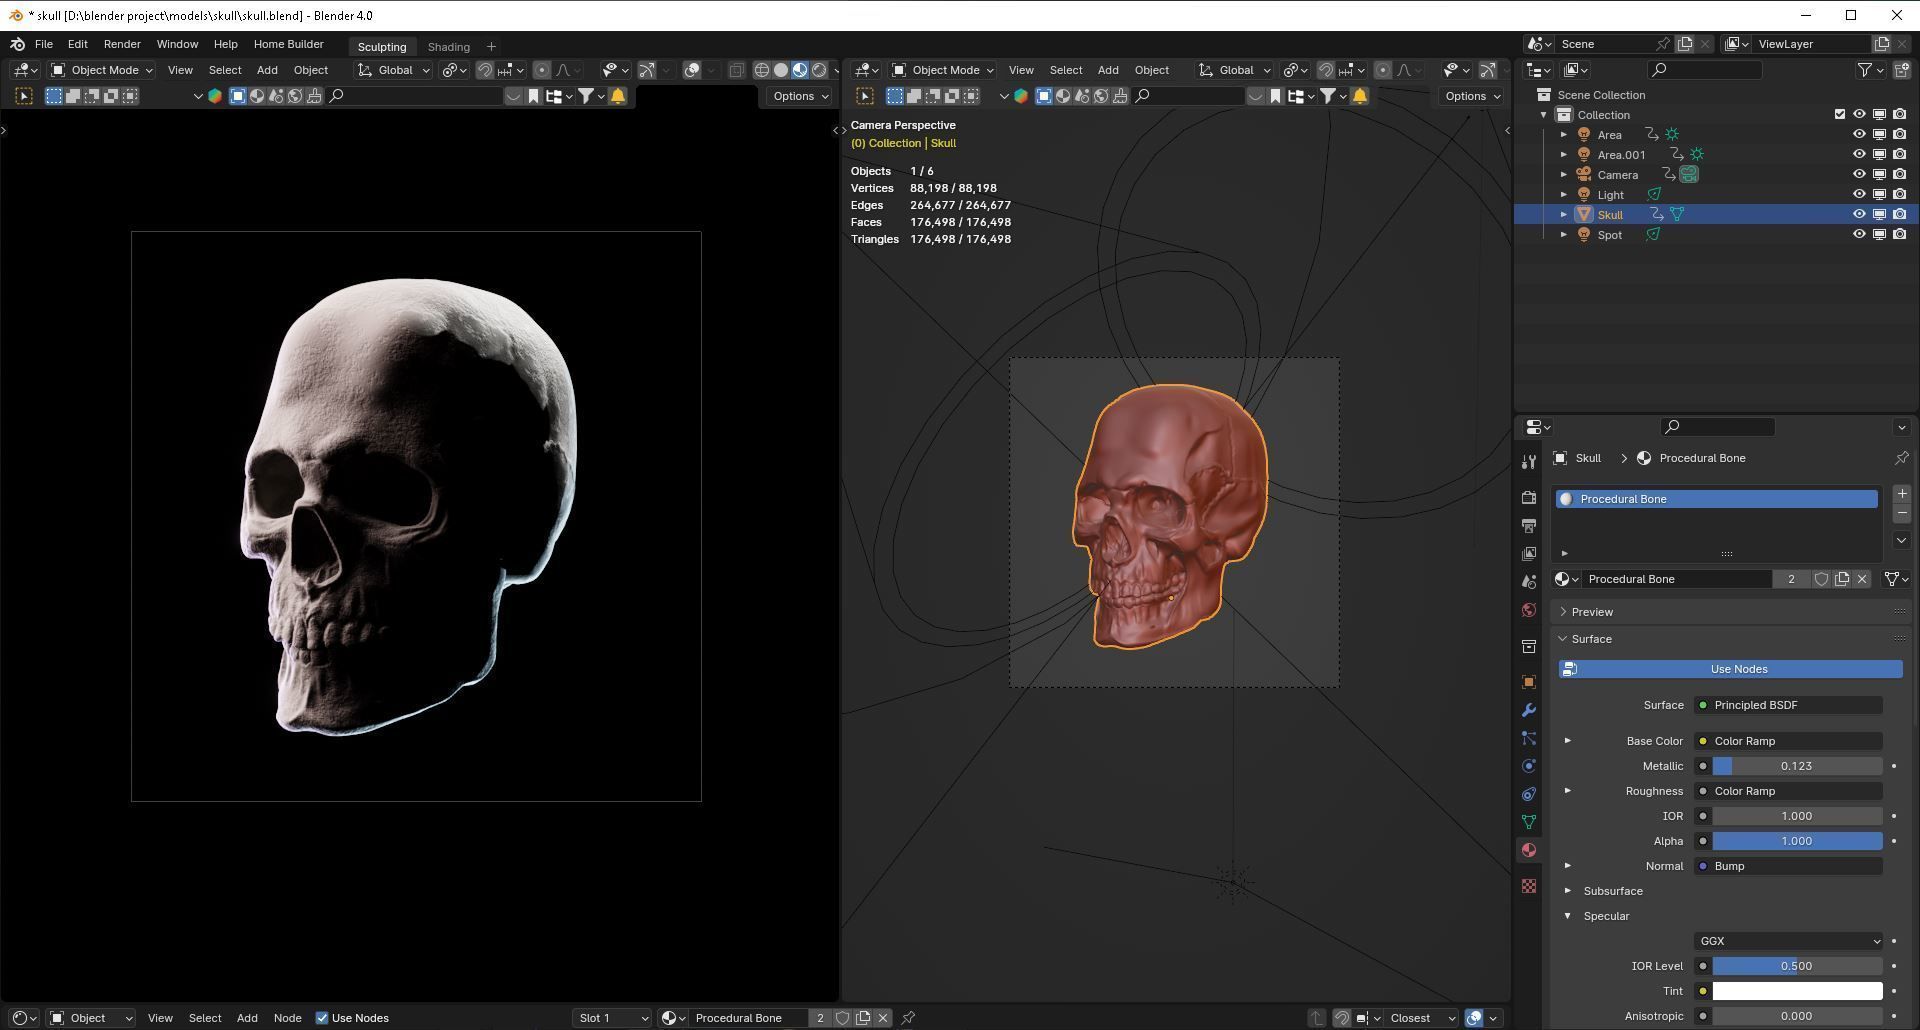The height and width of the screenshot is (1030, 1920).
Task: Disable Light object in renders
Action: click(1899, 194)
